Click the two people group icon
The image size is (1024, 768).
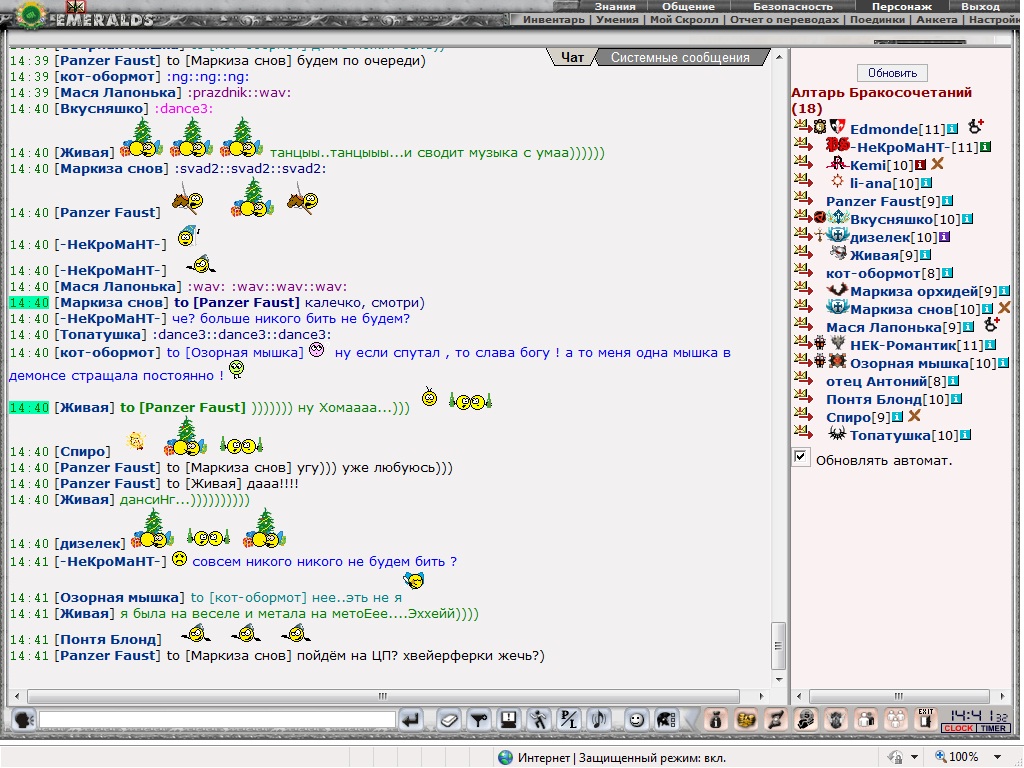pyautogui.click(x=866, y=720)
